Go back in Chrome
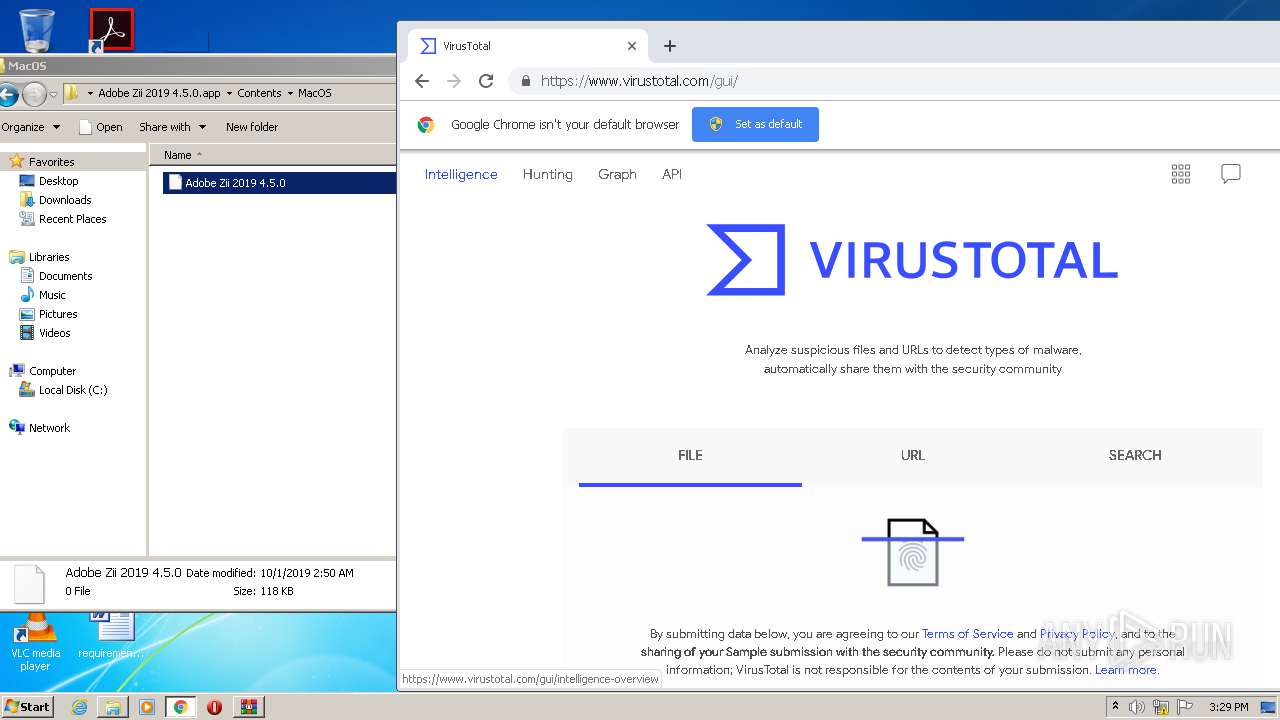Viewport: 1280px width, 720px height. 422,81
